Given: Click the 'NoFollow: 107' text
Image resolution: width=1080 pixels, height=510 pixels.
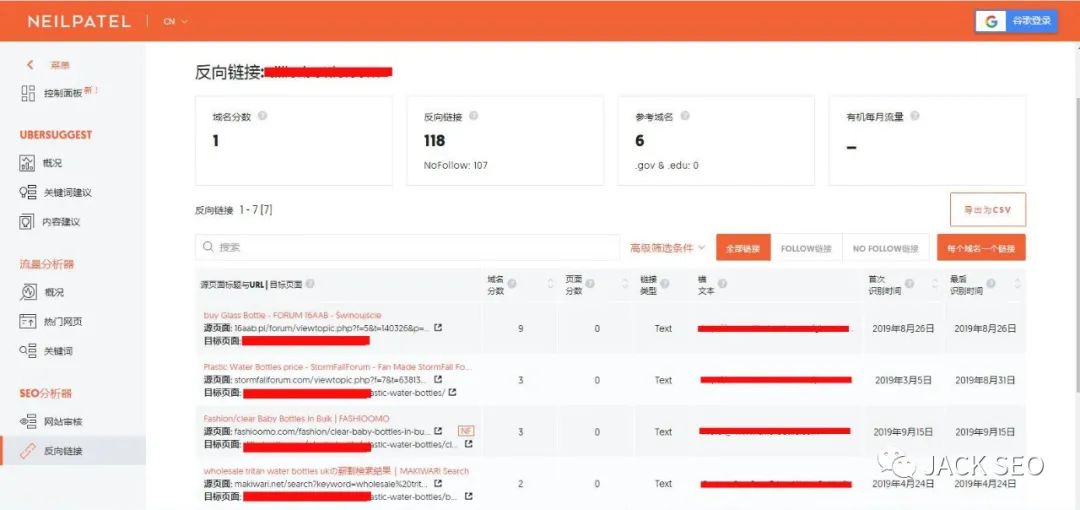Looking at the screenshot, I should tap(456, 165).
